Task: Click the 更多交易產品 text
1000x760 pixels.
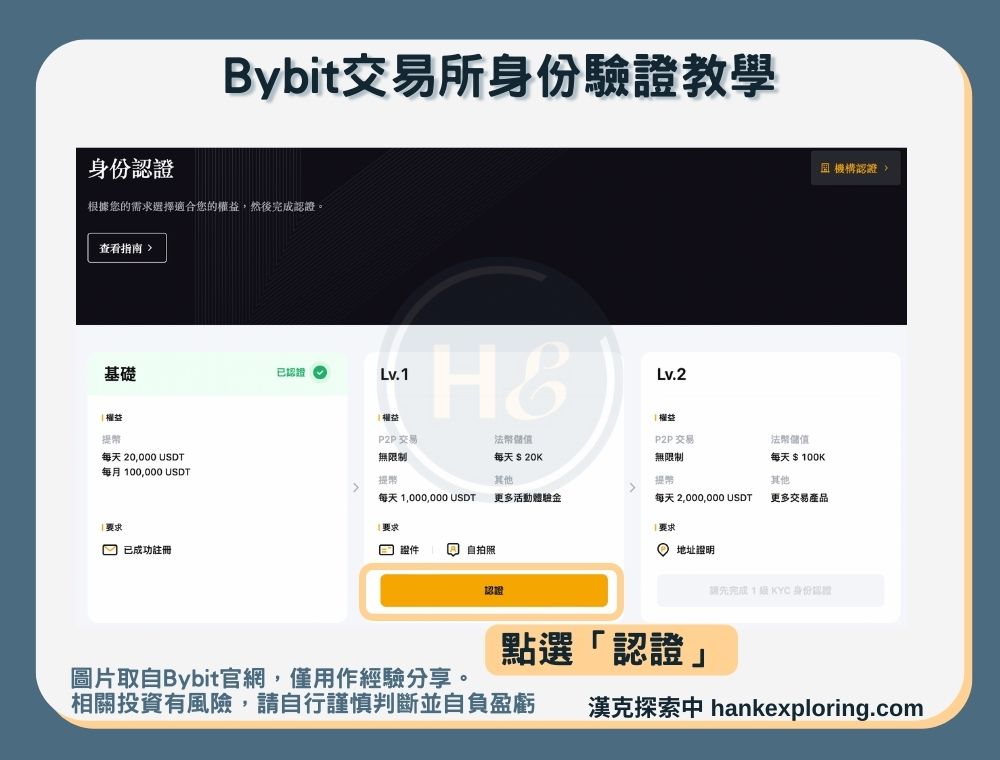Action: click(x=799, y=497)
